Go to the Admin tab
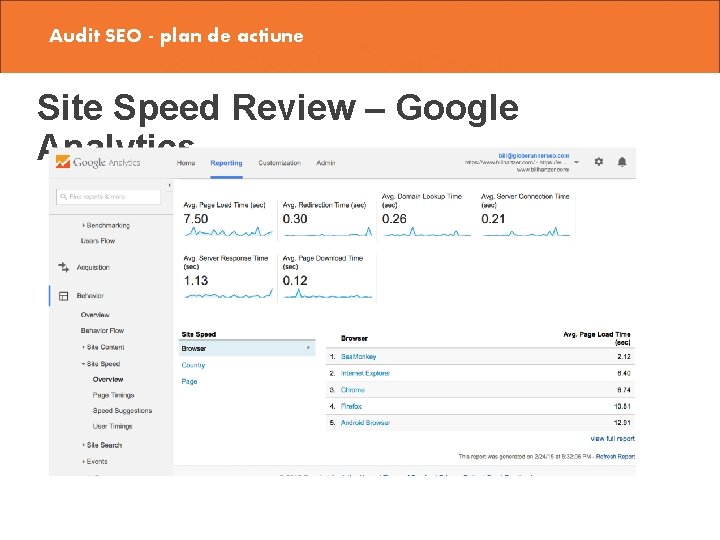This screenshot has width=720, height=540. [326, 163]
